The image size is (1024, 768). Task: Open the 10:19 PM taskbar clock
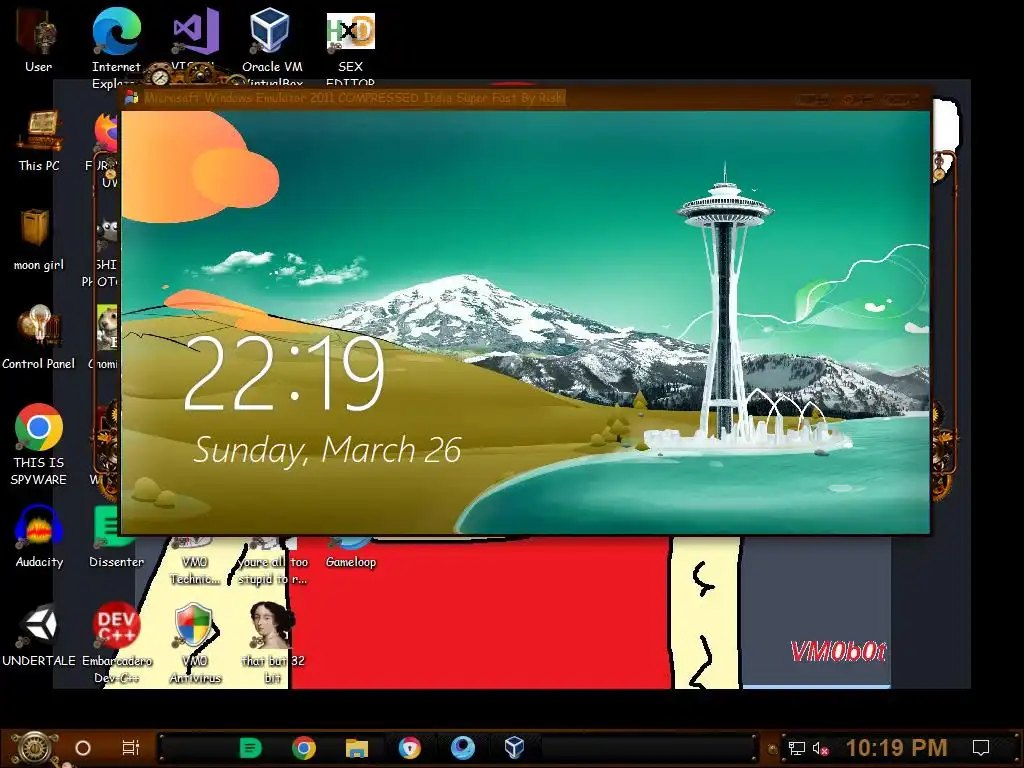(896, 748)
